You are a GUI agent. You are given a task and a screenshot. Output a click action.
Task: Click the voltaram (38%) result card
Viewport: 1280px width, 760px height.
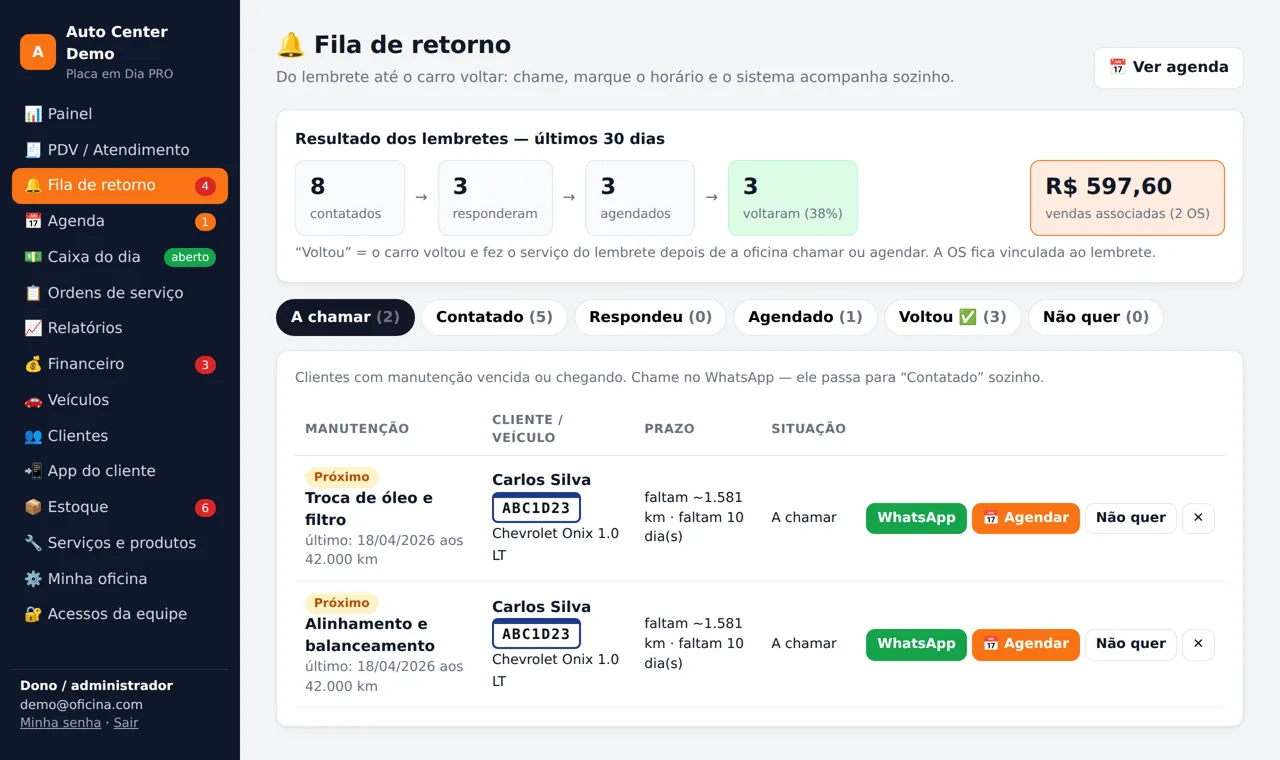tap(793, 198)
